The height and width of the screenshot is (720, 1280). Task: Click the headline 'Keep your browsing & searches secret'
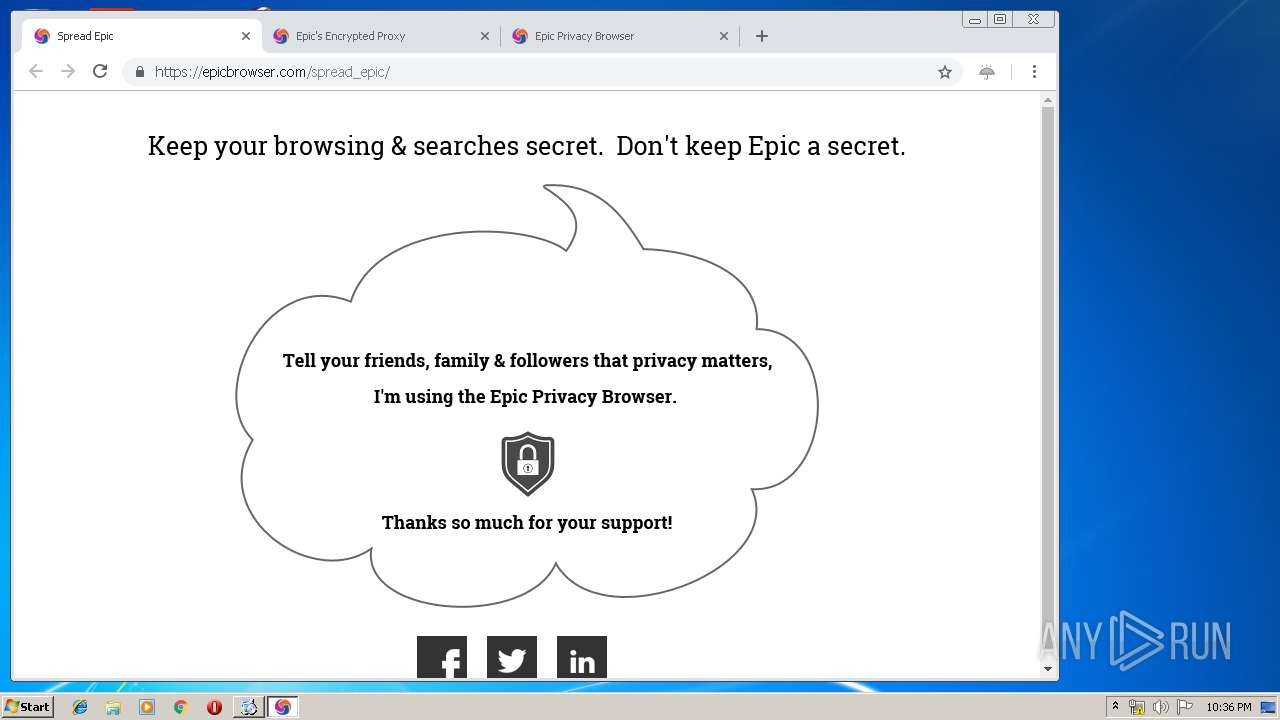point(375,146)
